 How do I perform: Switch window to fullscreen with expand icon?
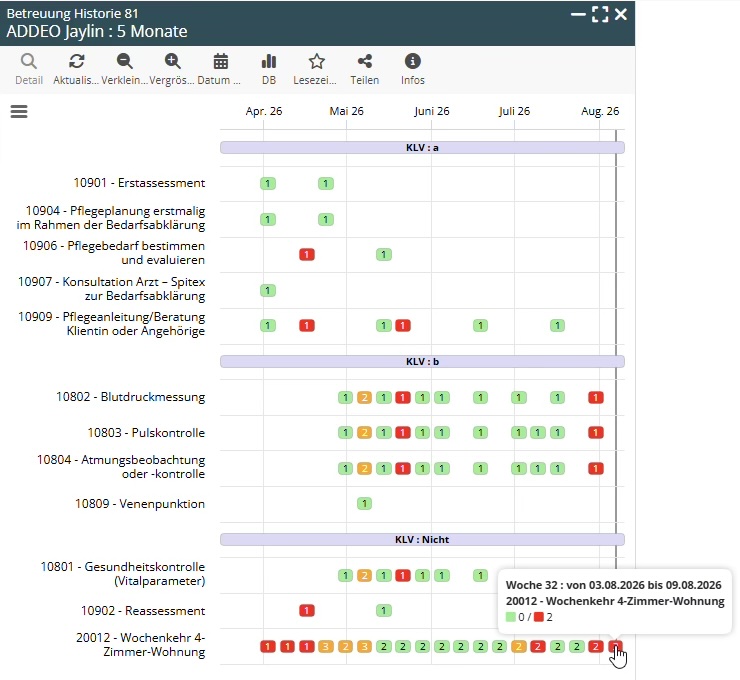[600, 15]
